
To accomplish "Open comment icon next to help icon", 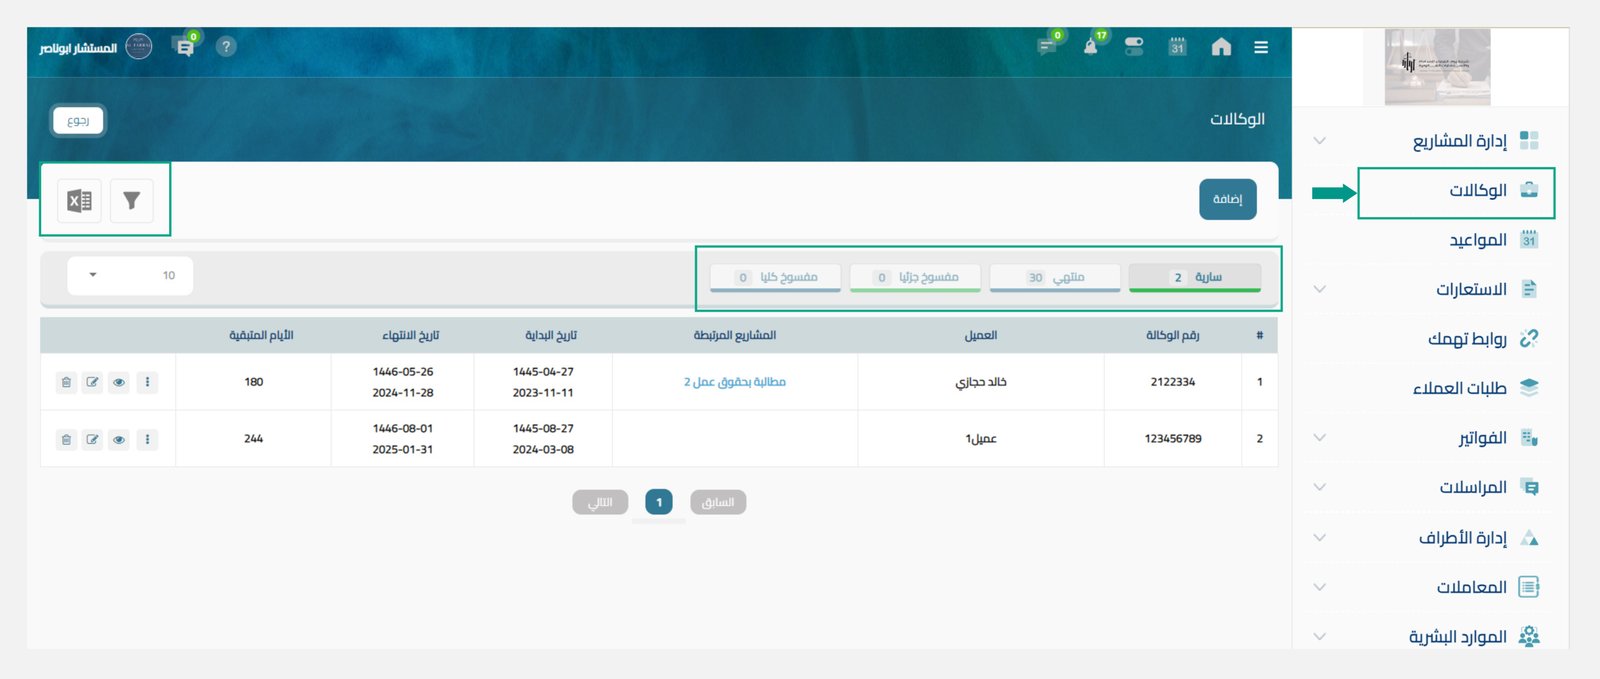I will click(184, 47).
